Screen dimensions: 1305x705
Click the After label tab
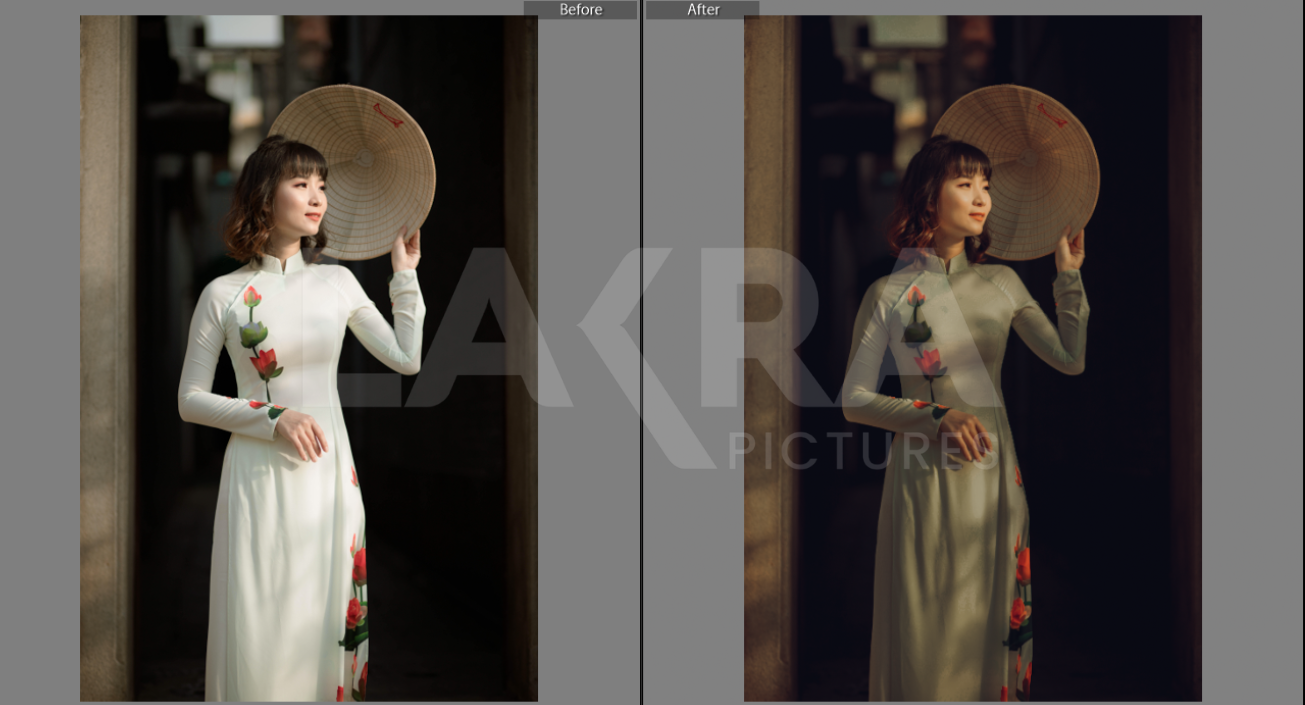[x=702, y=10]
